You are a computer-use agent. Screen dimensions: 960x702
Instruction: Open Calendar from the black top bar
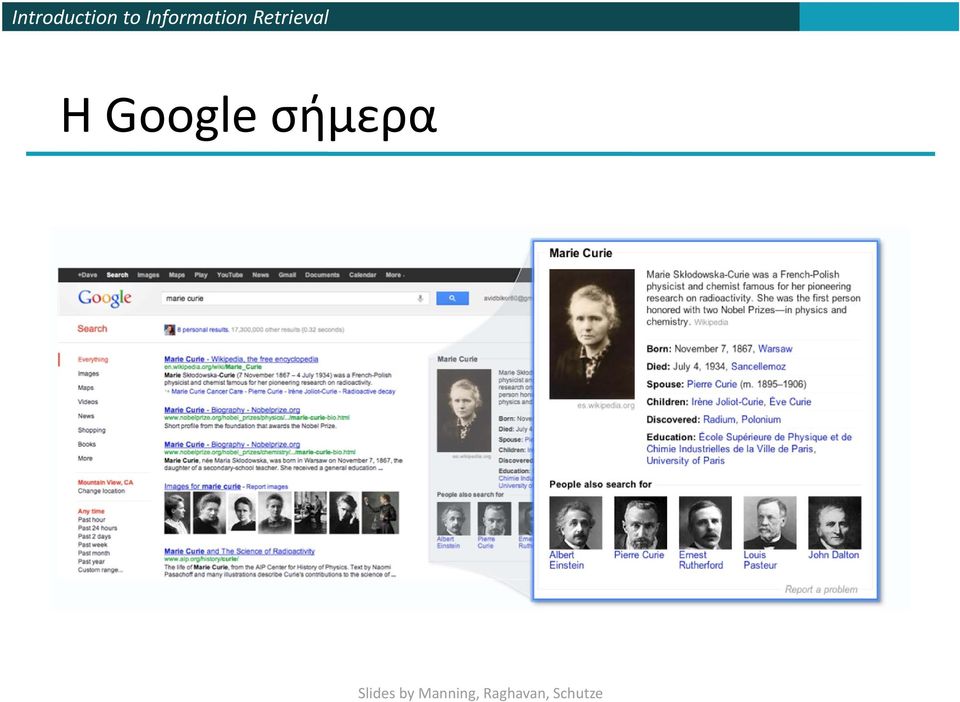[362, 275]
